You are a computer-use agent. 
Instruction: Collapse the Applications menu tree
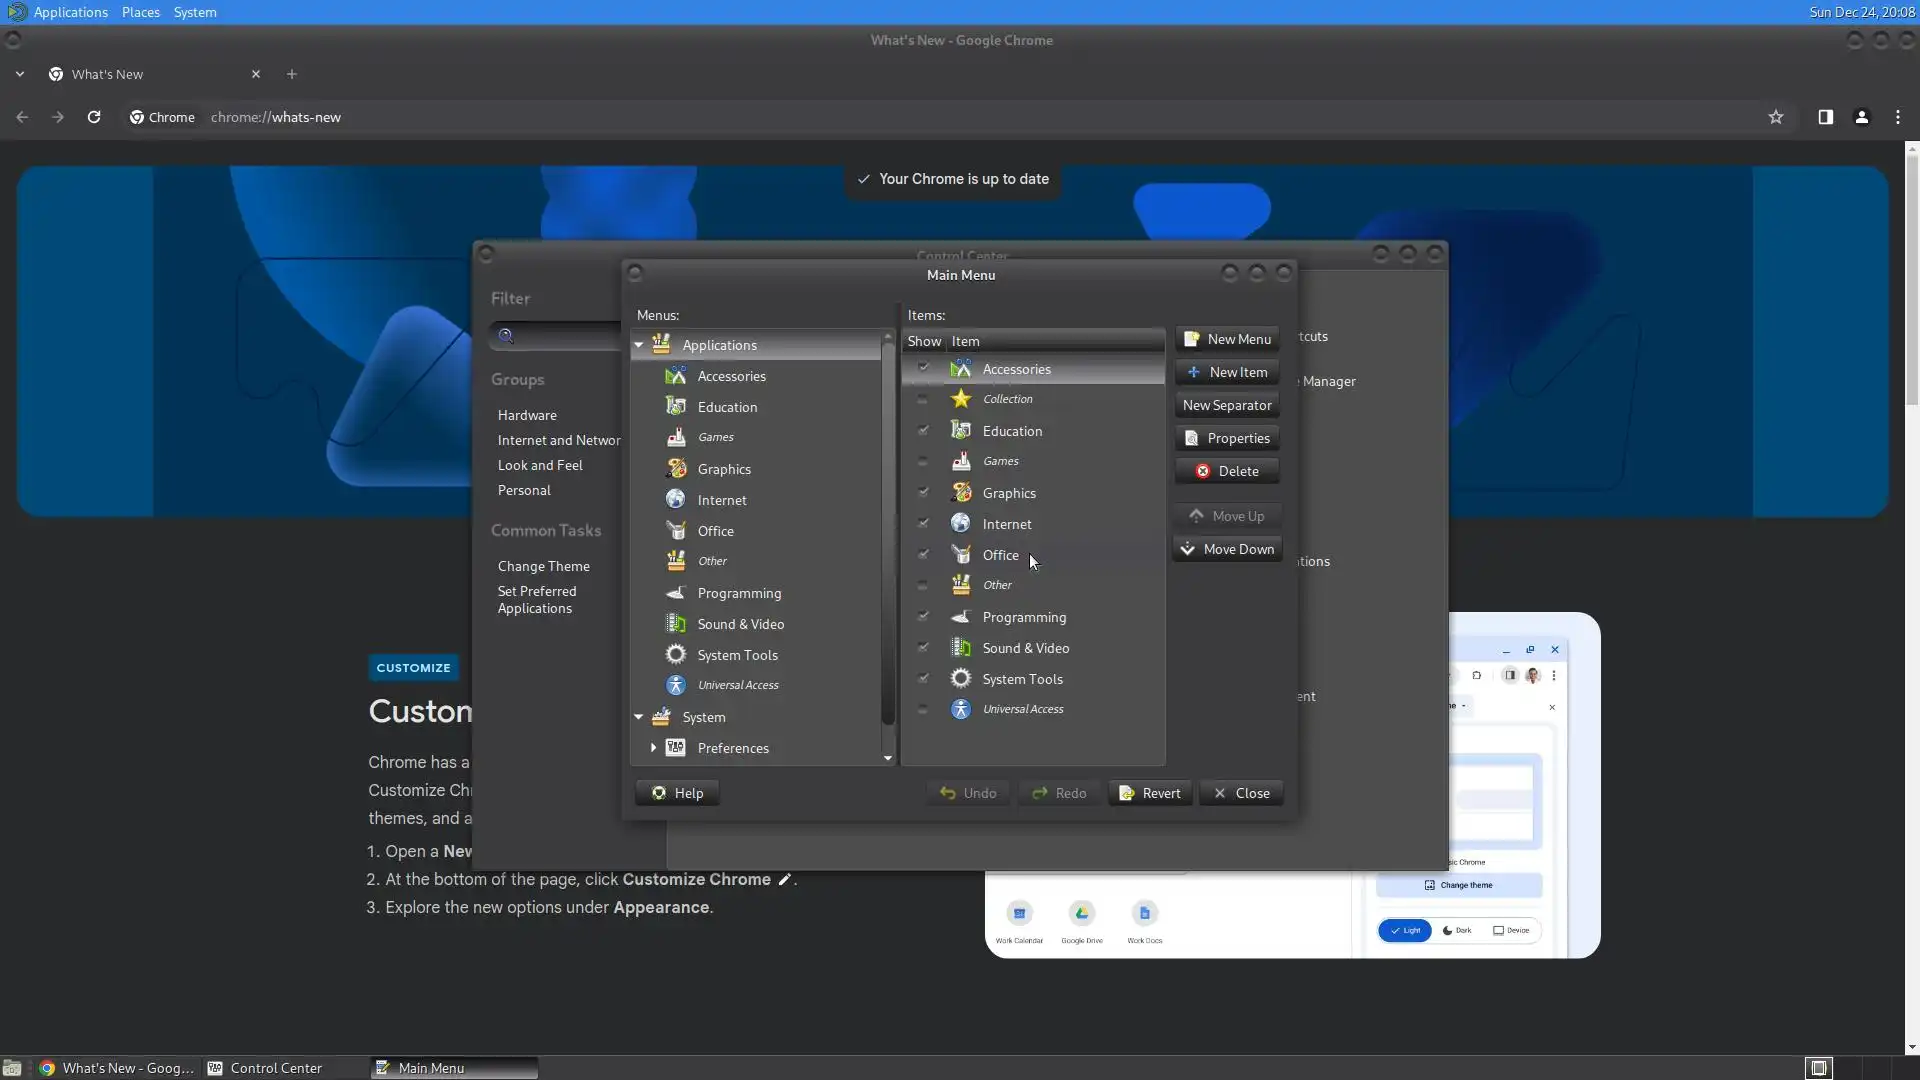(639, 345)
